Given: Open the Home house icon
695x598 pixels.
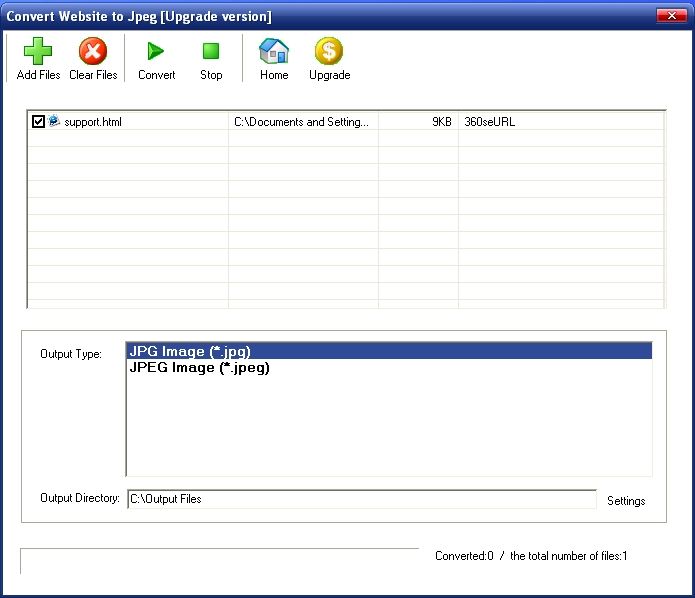Looking at the screenshot, I should click(x=274, y=52).
